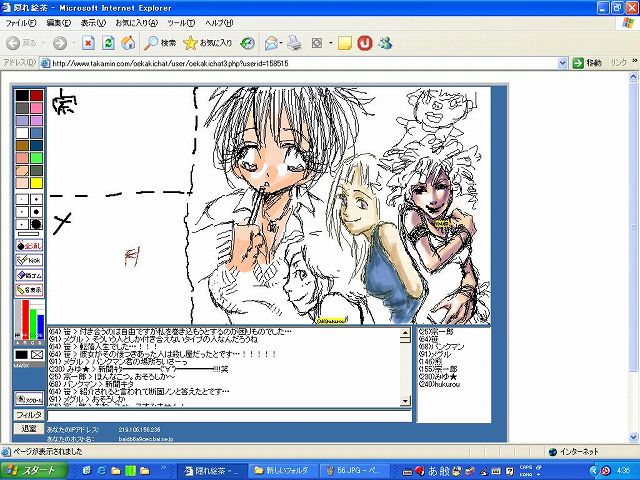Open the ヘルプ(H) menu
This screenshot has height=480, width=640.
(x=219, y=23)
